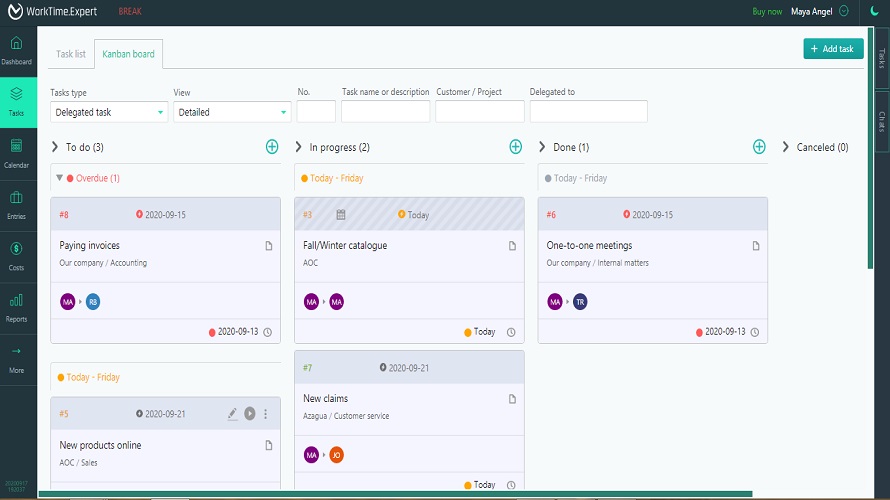
Task: Open the View dropdown set to Detailed
Action: pyautogui.click(x=232, y=112)
